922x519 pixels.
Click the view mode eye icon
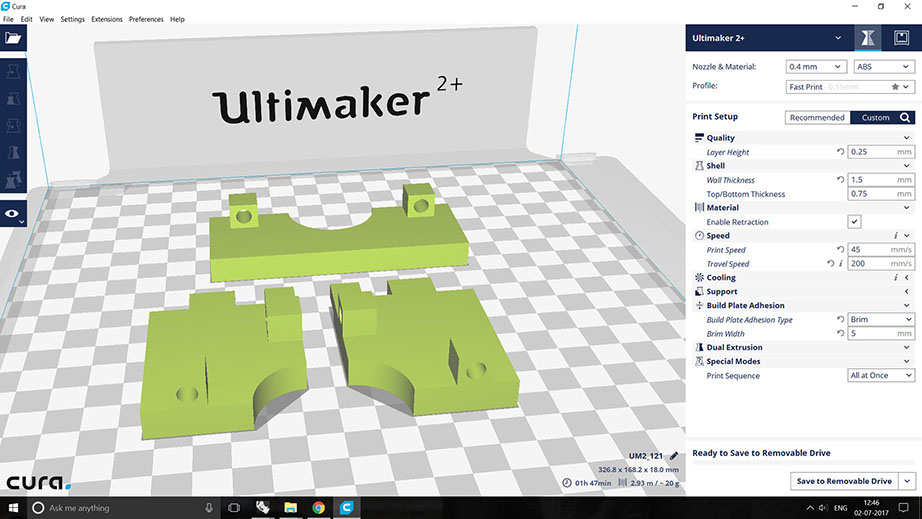click(x=12, y=214)
